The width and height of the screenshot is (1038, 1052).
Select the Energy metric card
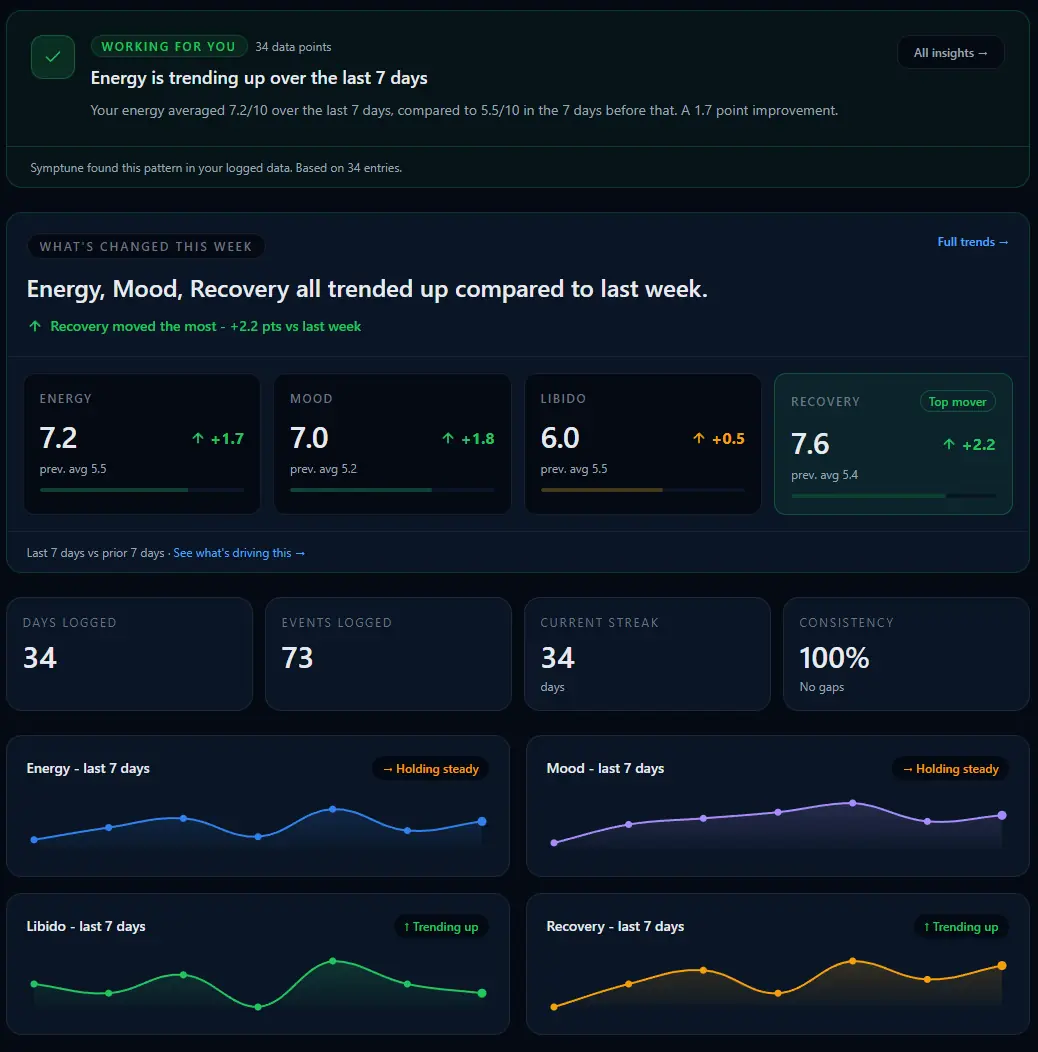142,443
